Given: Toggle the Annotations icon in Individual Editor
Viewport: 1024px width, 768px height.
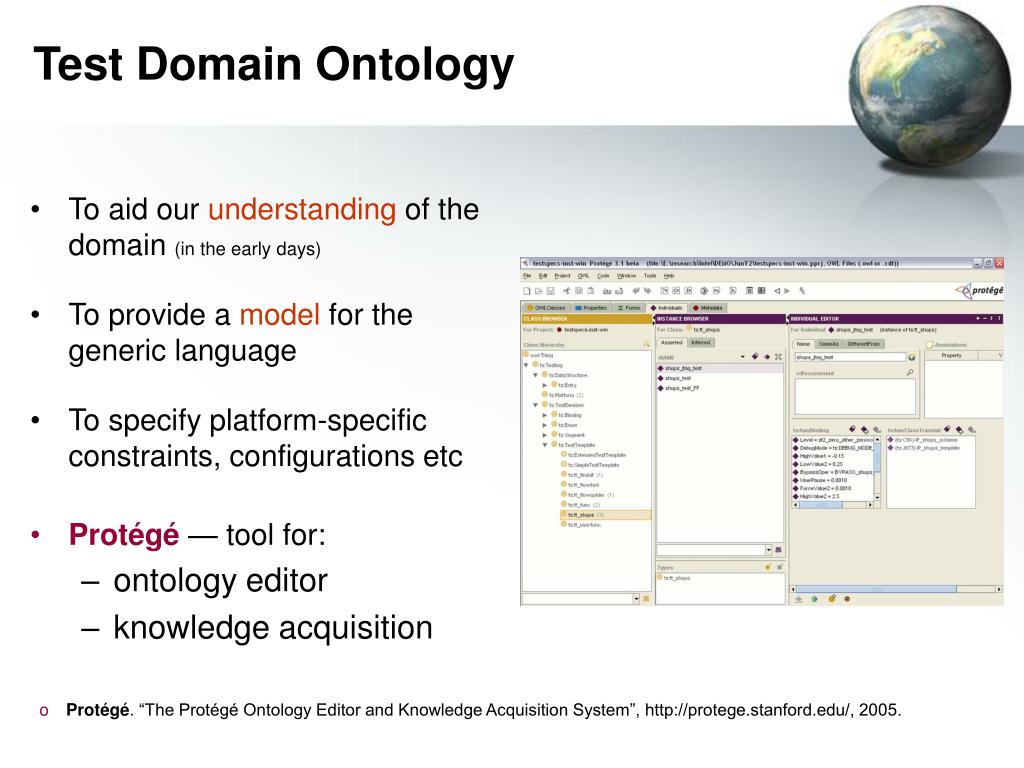Looking at the screenshot, I should (929, 345).
